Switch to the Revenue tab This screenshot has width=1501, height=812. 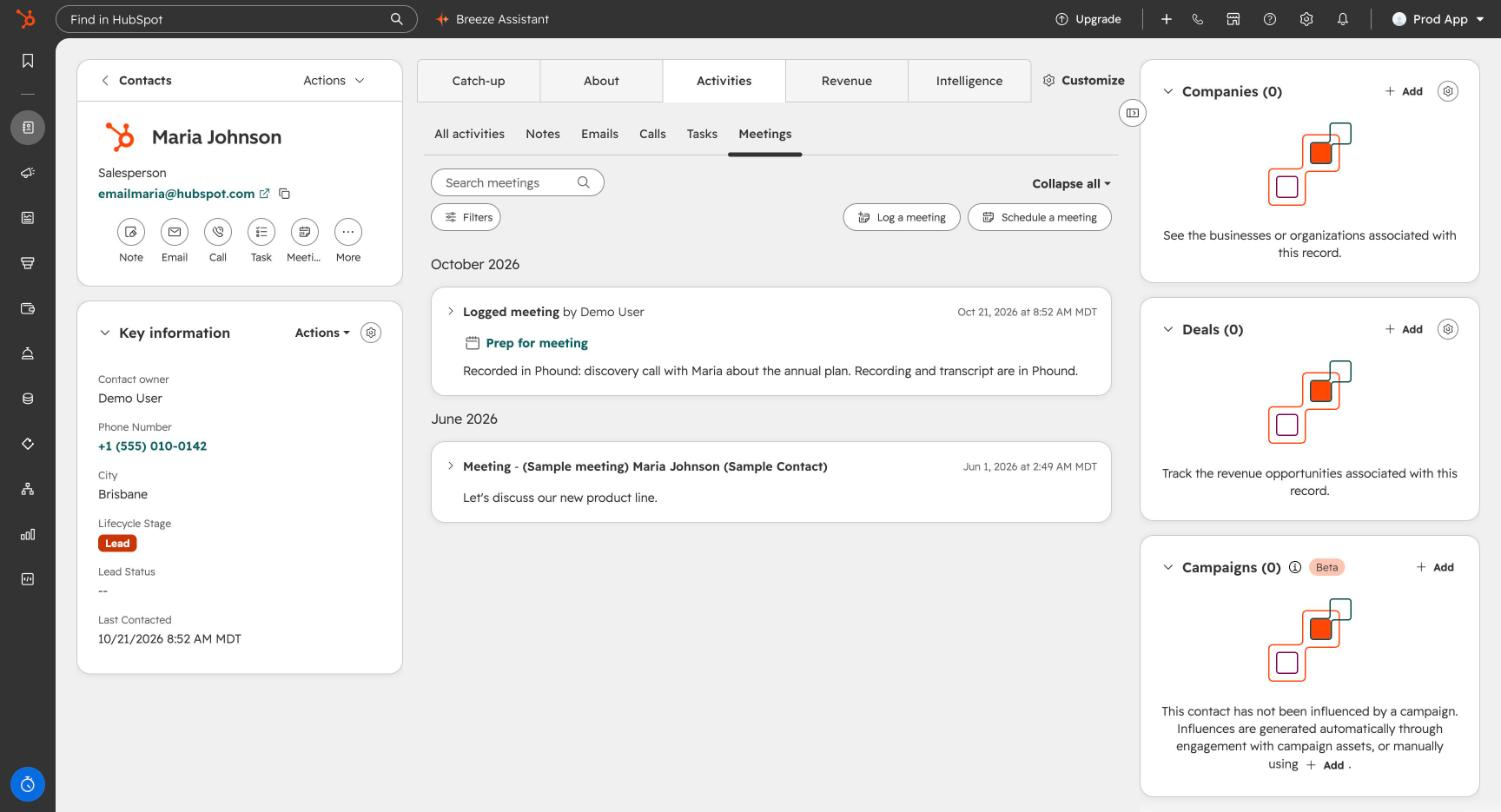846,81
